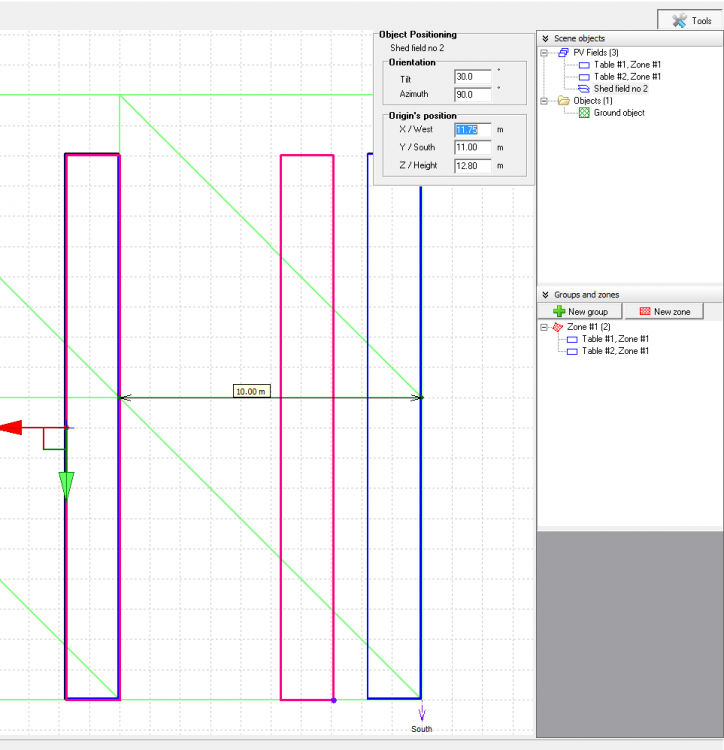Select the Ground object icon
Screen dimensions: 724x750
[584, 113]
